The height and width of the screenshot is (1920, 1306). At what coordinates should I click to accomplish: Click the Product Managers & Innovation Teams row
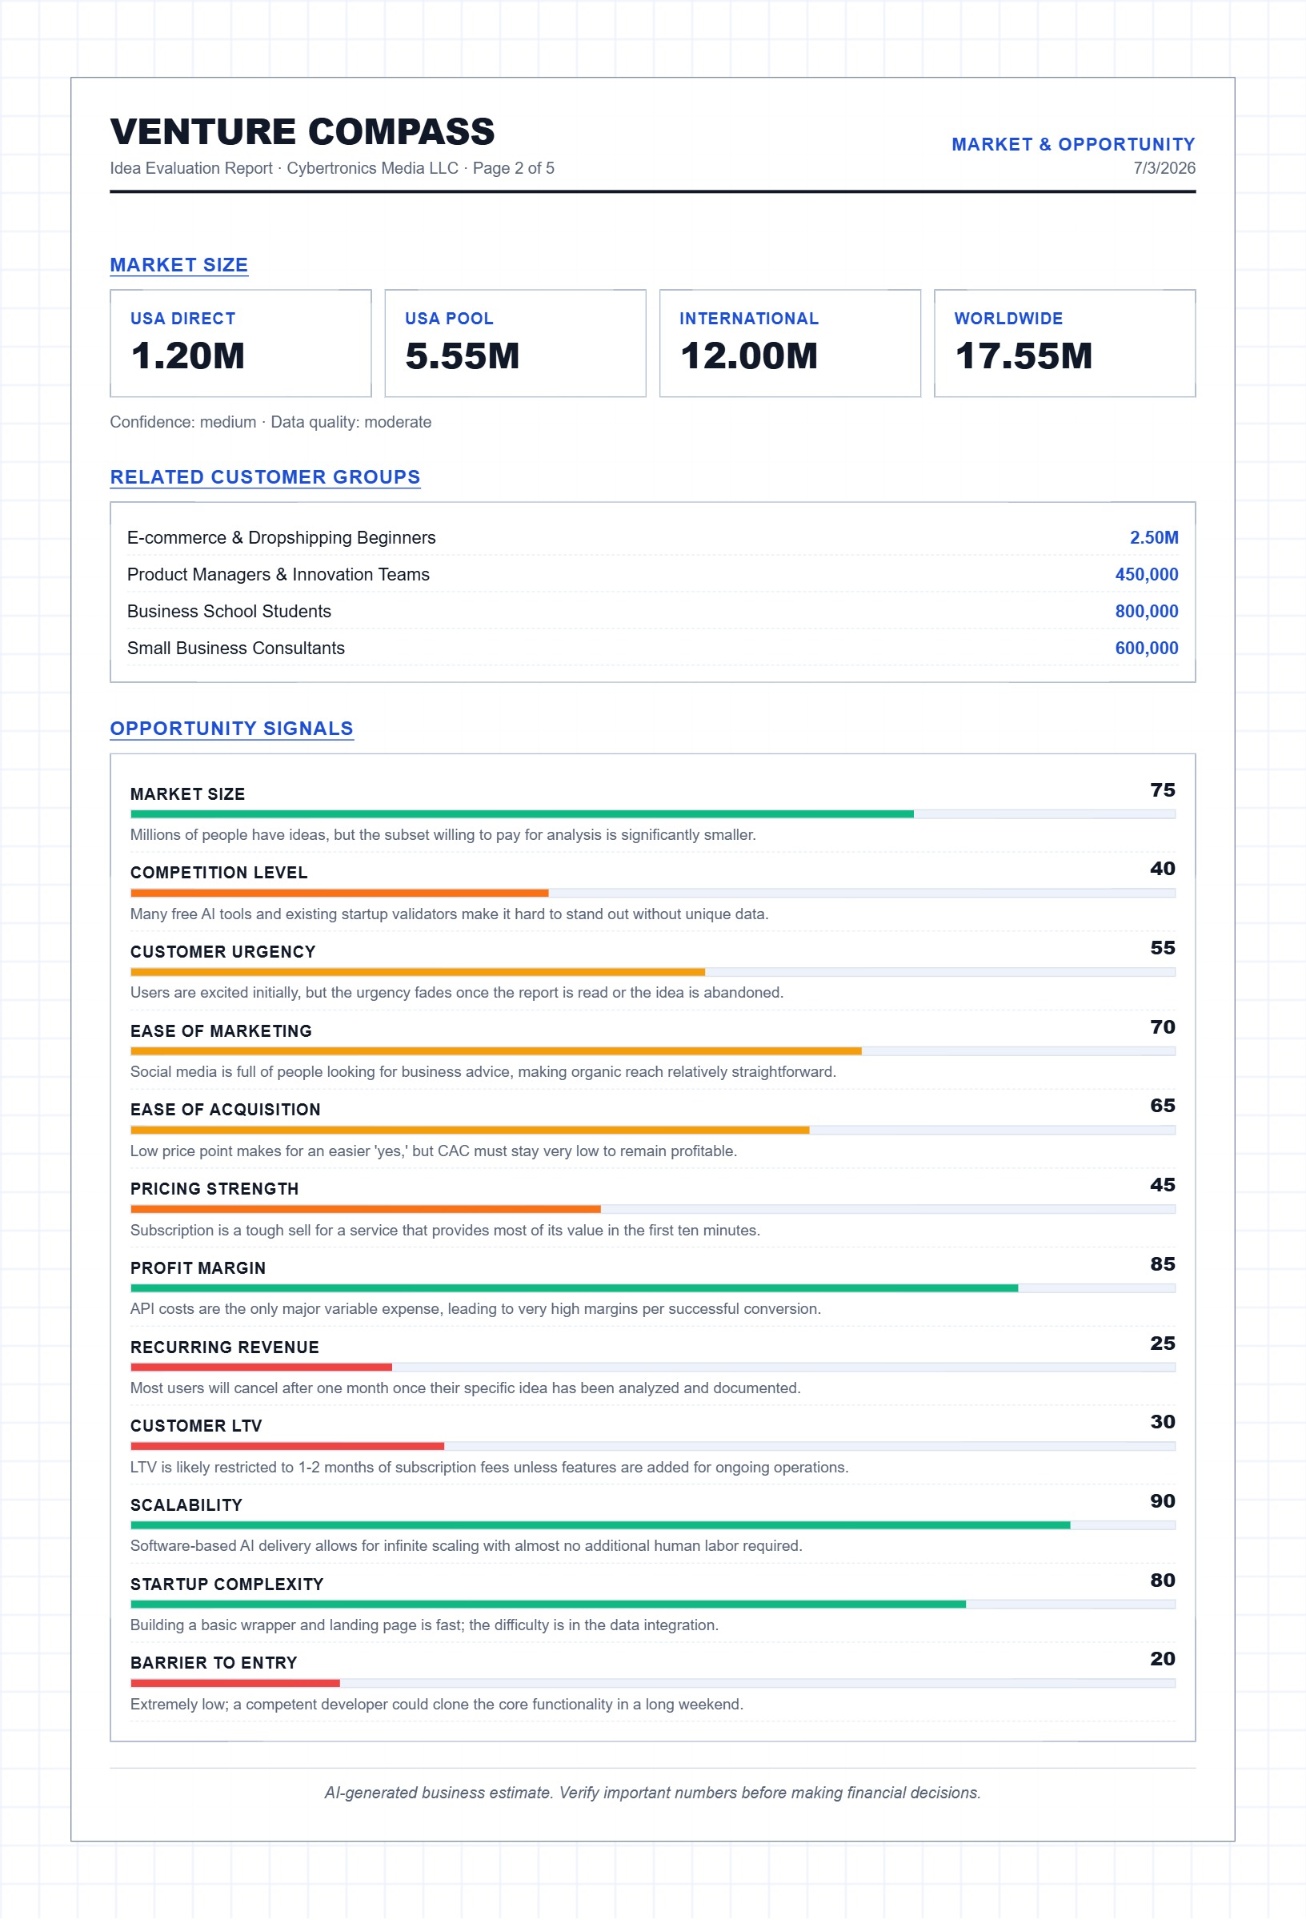point(653,575)
